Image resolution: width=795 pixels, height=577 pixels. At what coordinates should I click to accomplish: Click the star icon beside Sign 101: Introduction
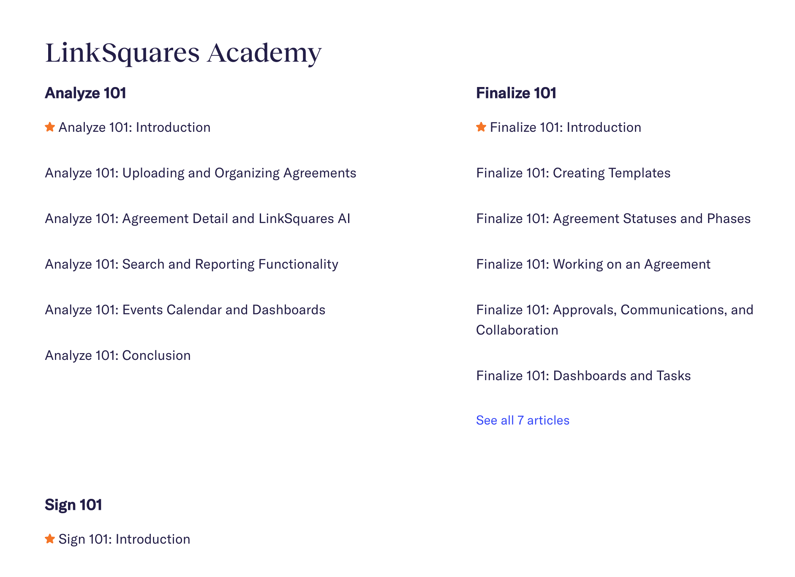[x=50, y=538]
